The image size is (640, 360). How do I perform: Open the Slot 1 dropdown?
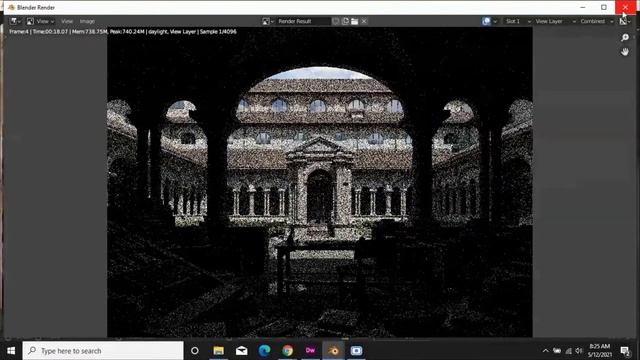pos(518,21)
